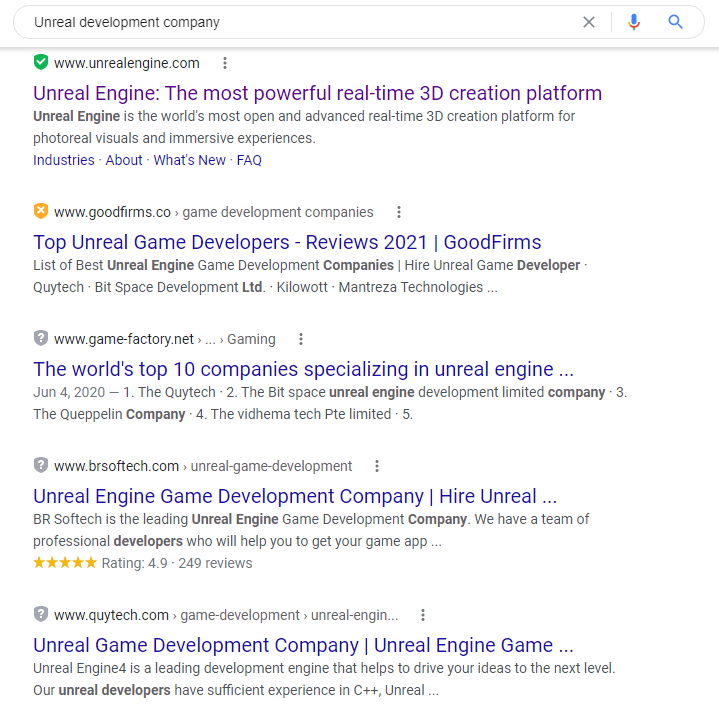
Task: Click the green shield icon beside unrealengine.com
Action: tap(41, 62)
